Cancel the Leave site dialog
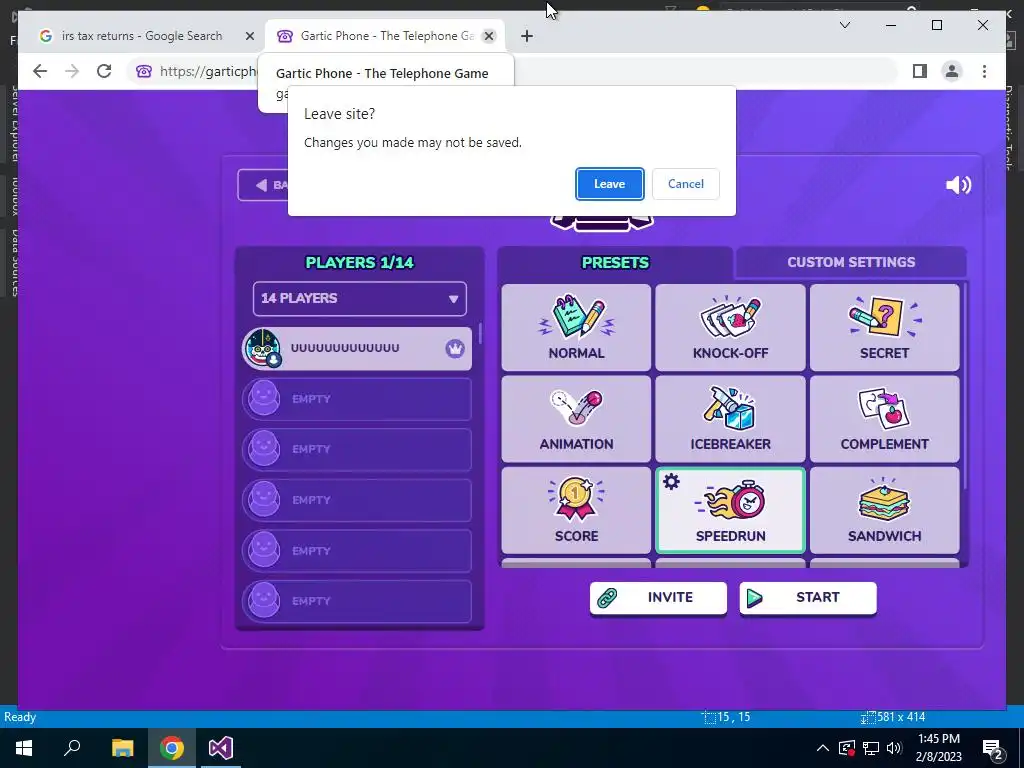 pyautogui.click(x=686, y=184)
